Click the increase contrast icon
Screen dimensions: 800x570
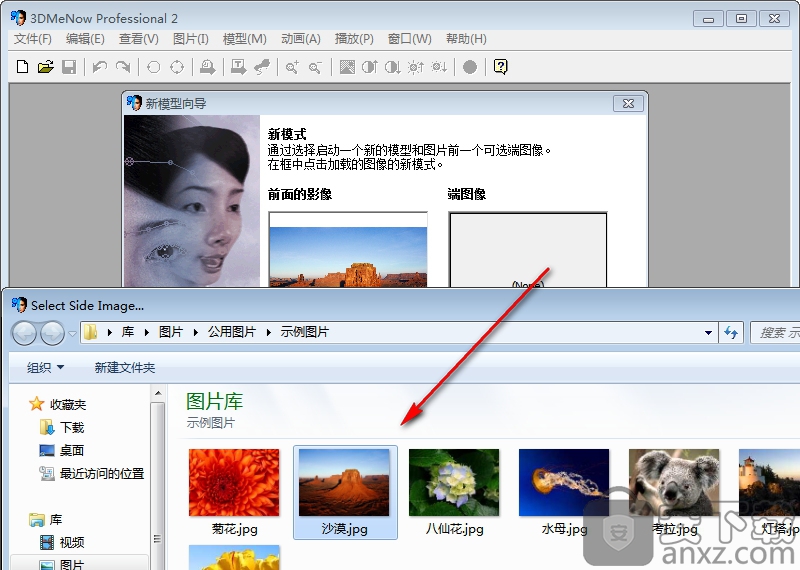[x=370, y=67]
